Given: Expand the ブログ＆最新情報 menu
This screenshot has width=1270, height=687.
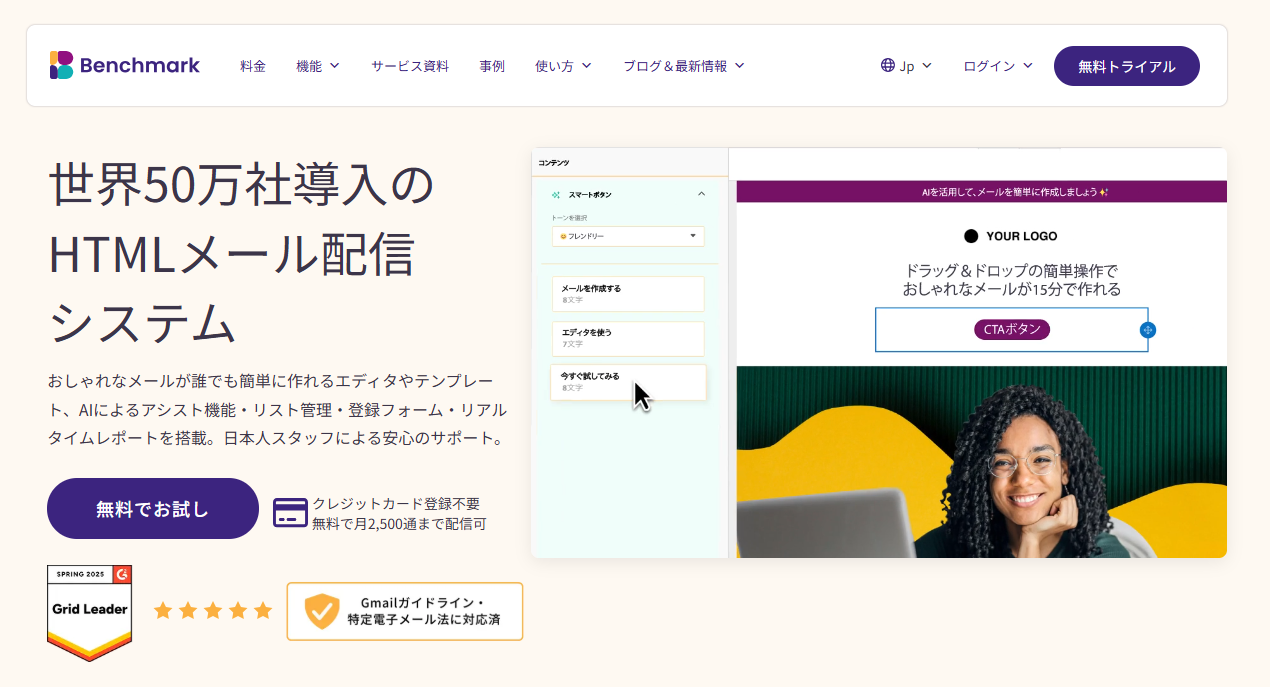Looking at the screenshot, I should tap(684, 66).
